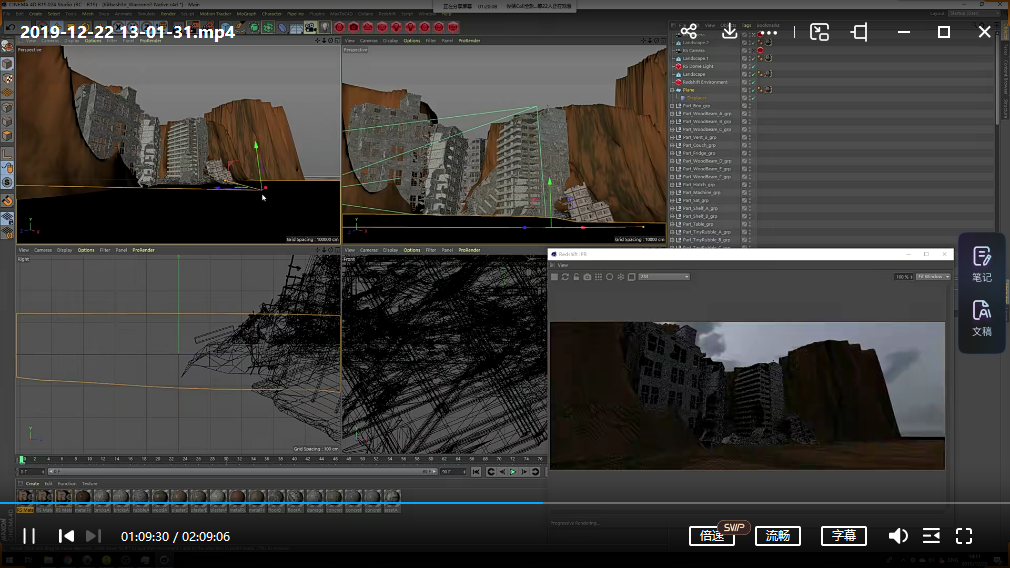The width and height of the screenshot is (1010, 568).
Task: Click the first red Redshift toolbar icon
Action: pyautogui.click(x=339, y=27)
